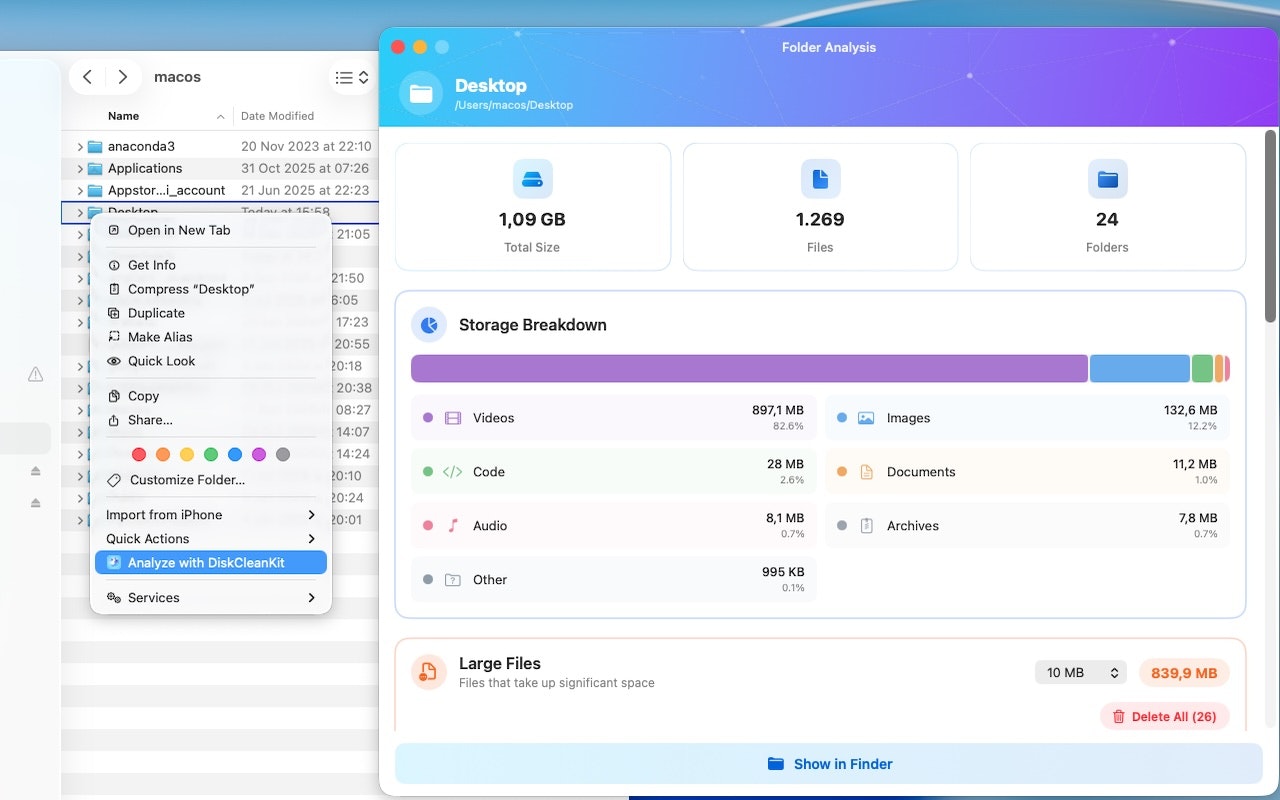The height and width of the screenshot is (800, 1280).
Task: Expand the Applications folder row
Action: pyautogui.click(x=80, y=168)
